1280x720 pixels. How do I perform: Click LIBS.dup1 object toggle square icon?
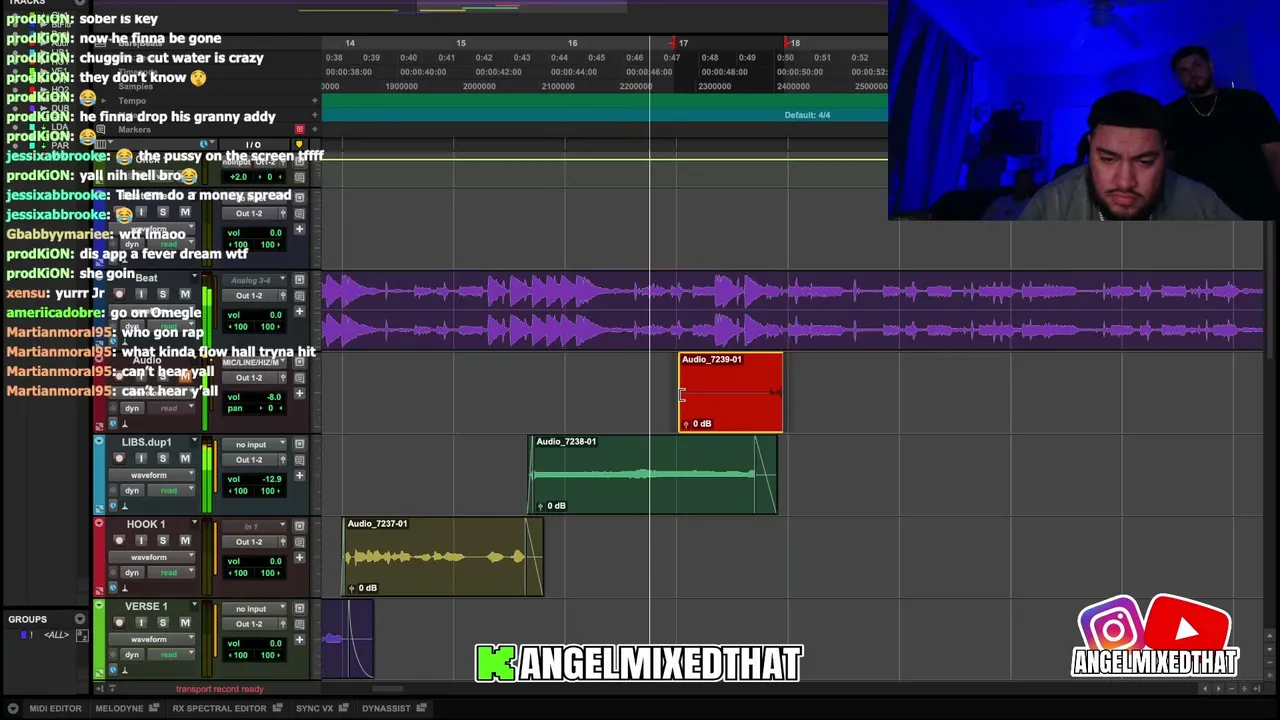pyautogui.click(x=299, y=444)
